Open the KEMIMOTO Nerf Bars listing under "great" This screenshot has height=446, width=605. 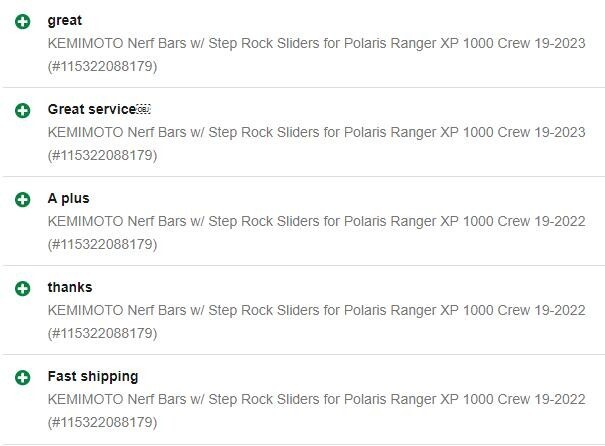pyautogui.click(x=316, y=43)
